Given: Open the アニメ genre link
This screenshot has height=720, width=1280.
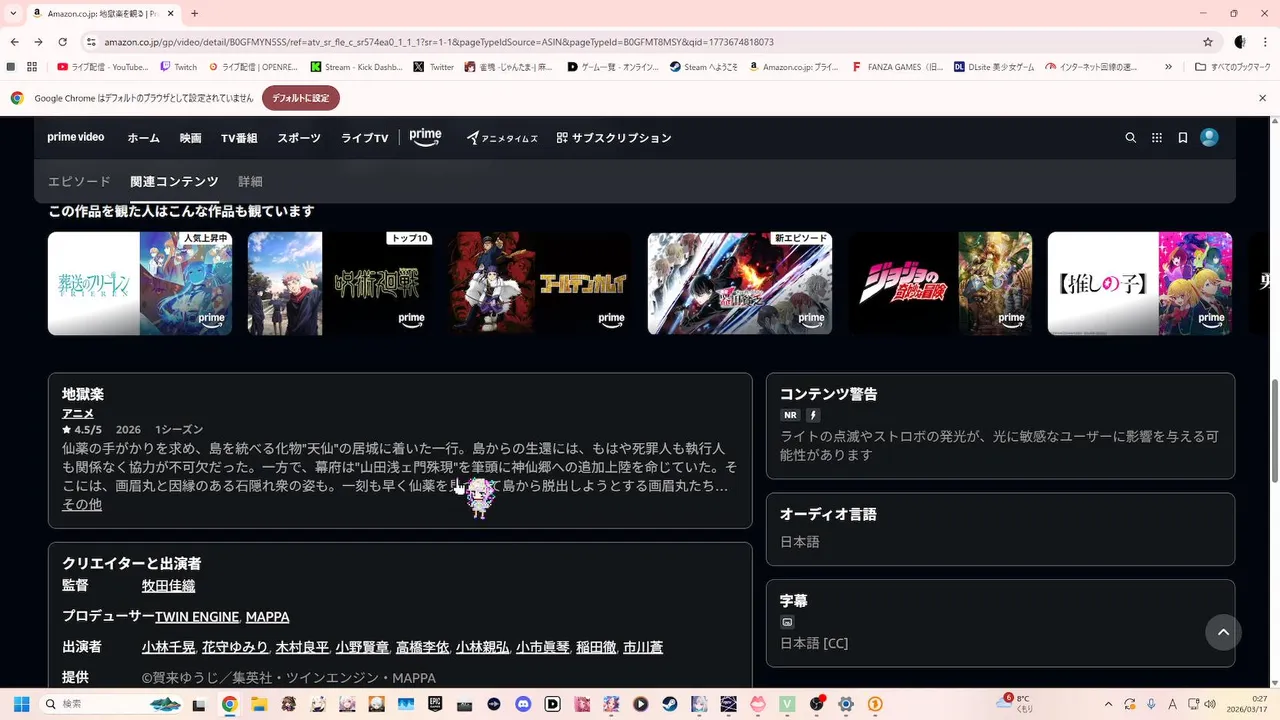Looking at the screenshot, I should point(78,414).
